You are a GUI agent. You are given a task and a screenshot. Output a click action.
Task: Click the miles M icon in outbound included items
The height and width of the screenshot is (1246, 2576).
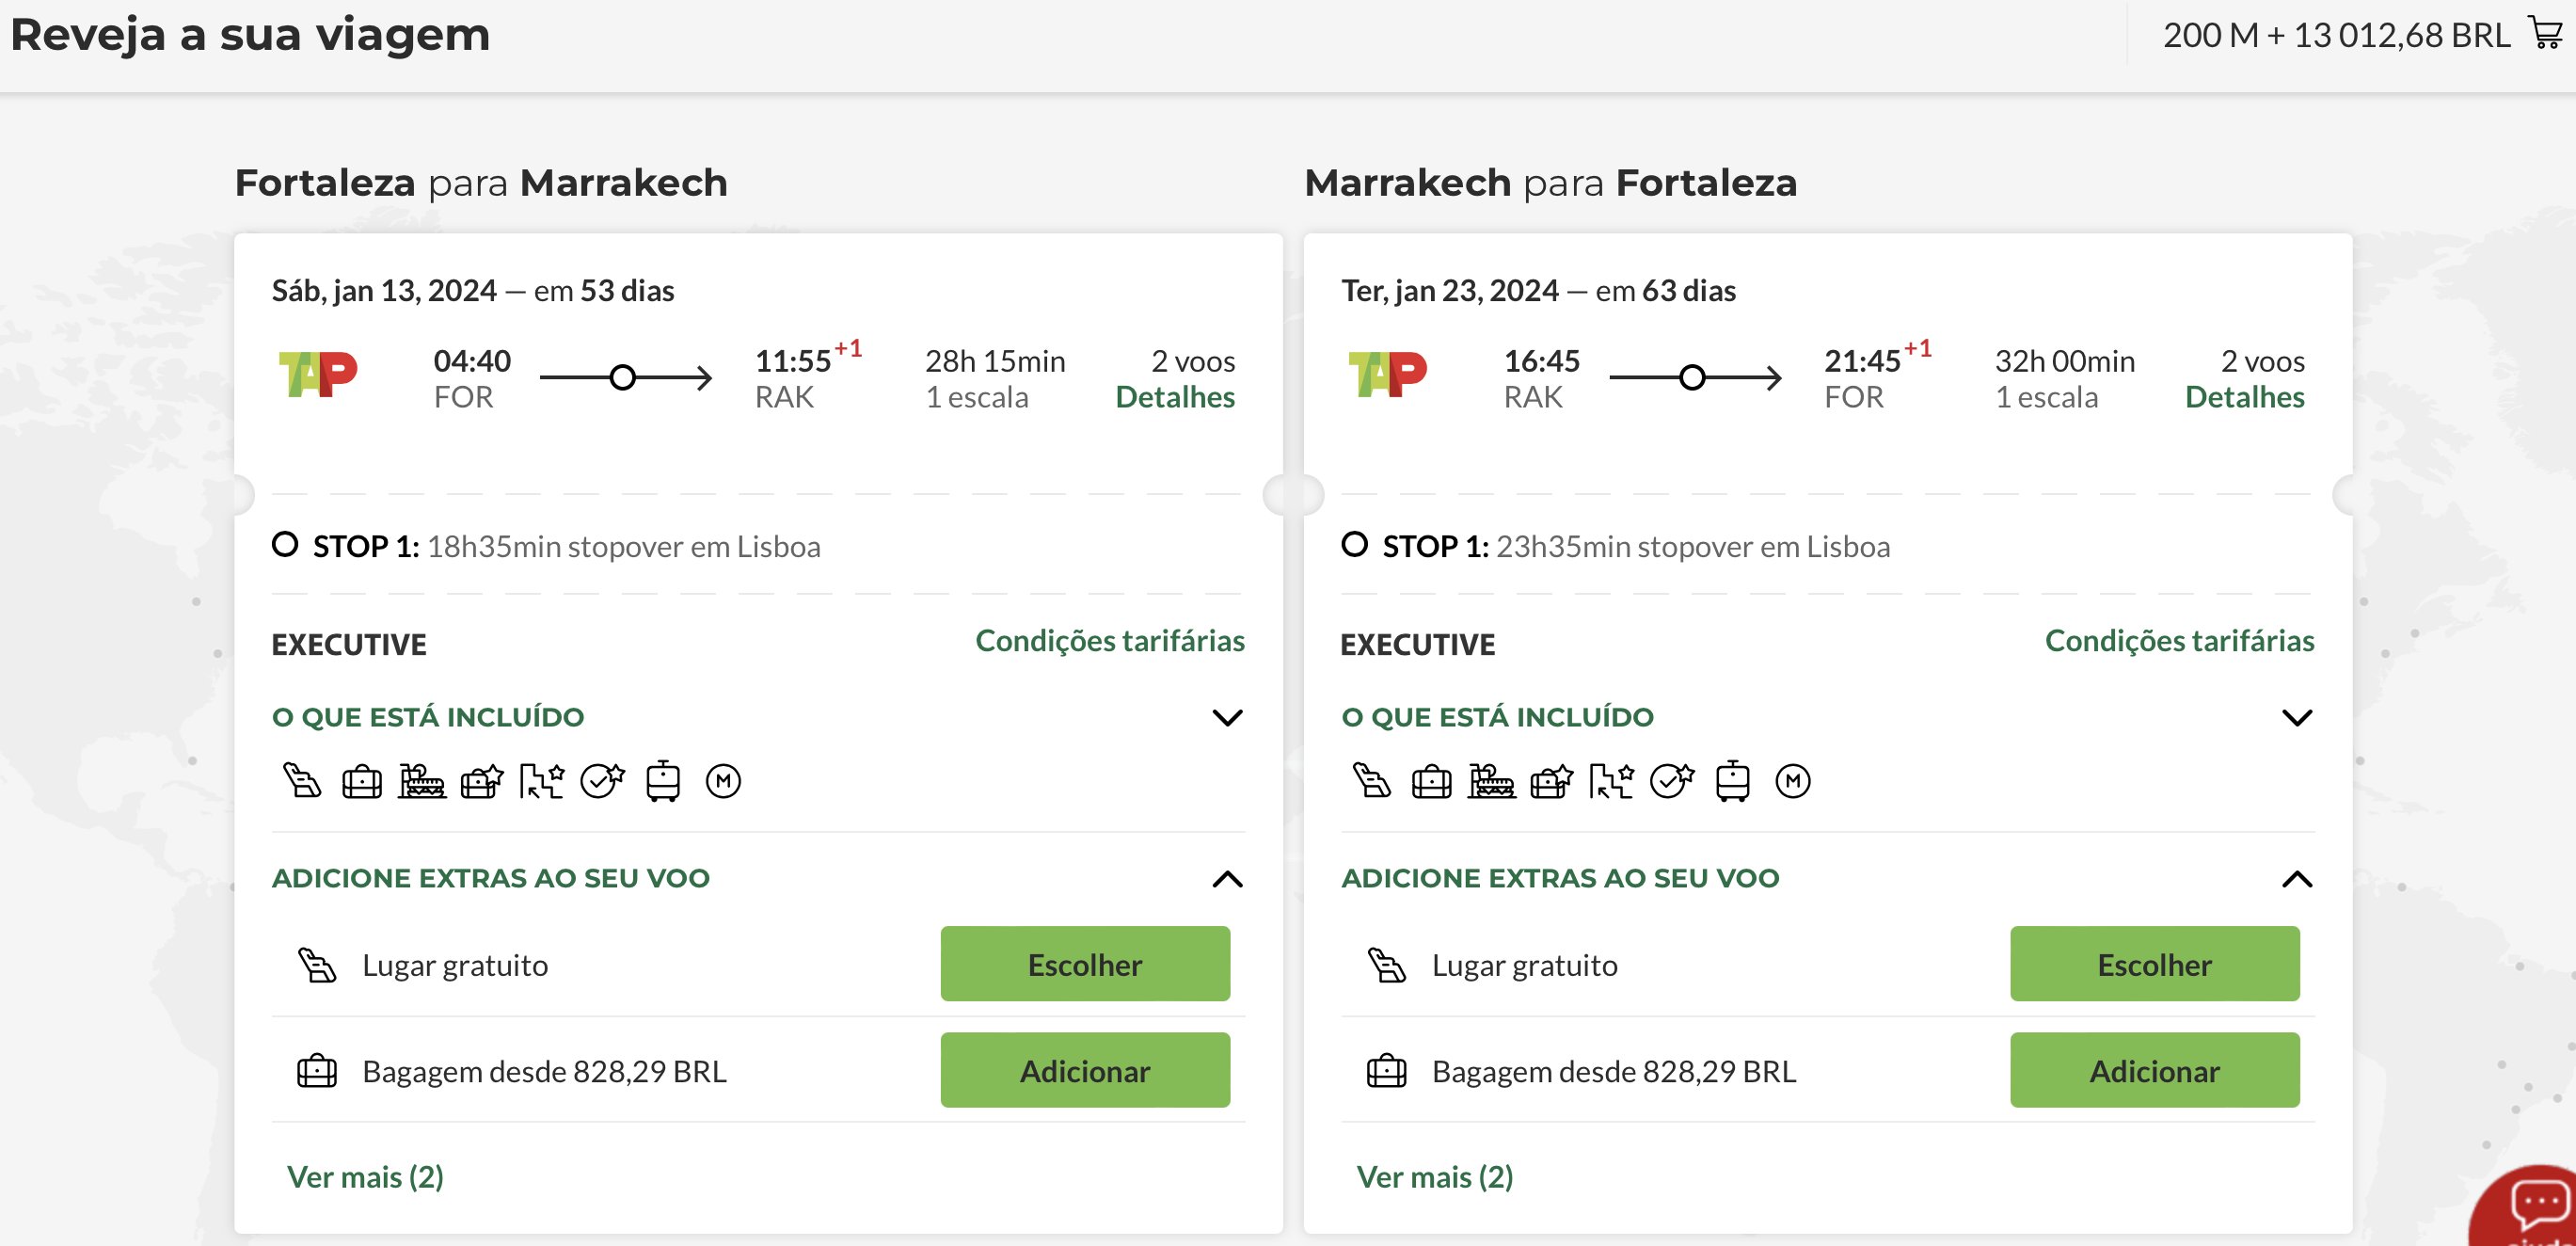point(723,781)
